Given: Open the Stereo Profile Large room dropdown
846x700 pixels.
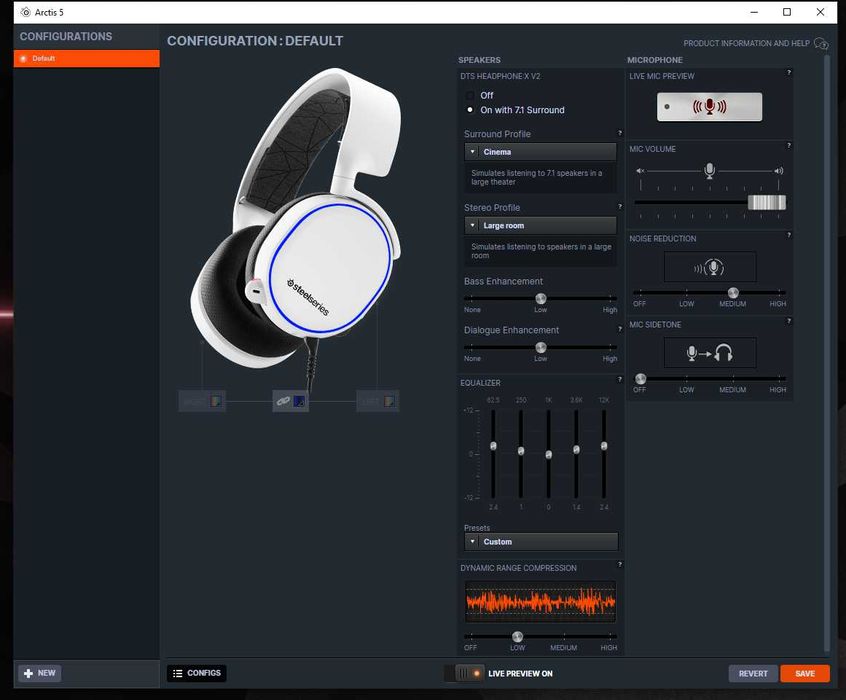Looking at the screenshot, I should click(x=540, y=226).
